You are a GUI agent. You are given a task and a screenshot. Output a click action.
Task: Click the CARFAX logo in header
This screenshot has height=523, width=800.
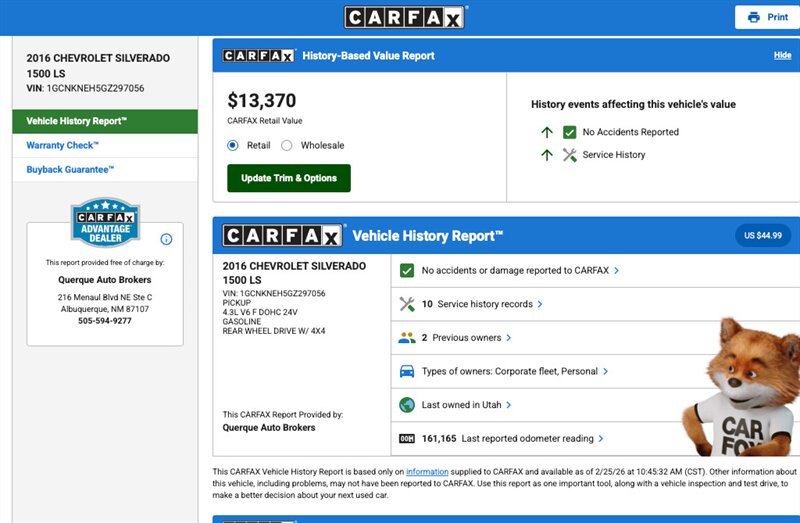click(405, 17)
